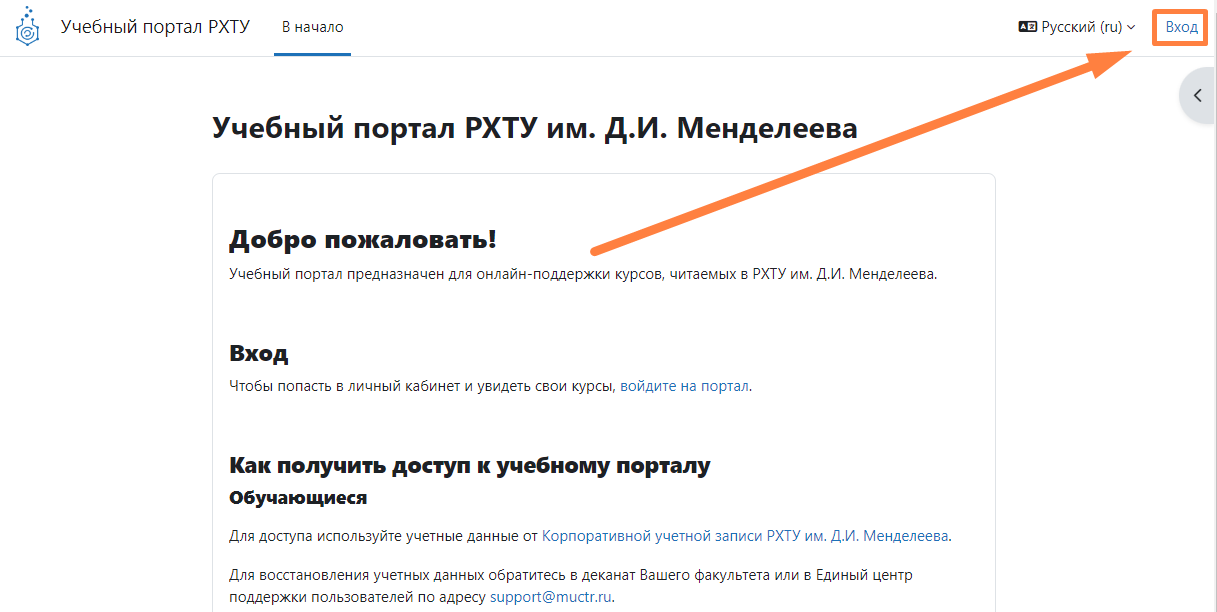Open the Русский (ru) language menu
This screenshot has width=1217, height=612.
click(x=1080, y=27)
